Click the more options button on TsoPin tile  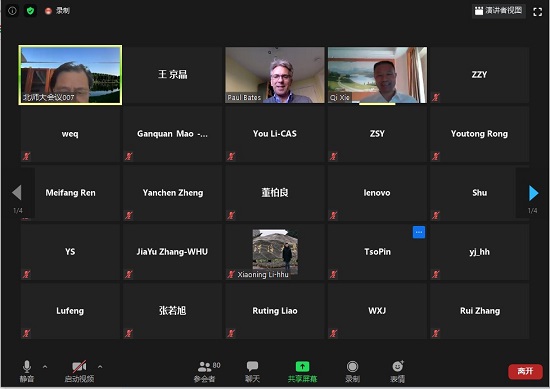pyautogui.click(x=418, y=232)
